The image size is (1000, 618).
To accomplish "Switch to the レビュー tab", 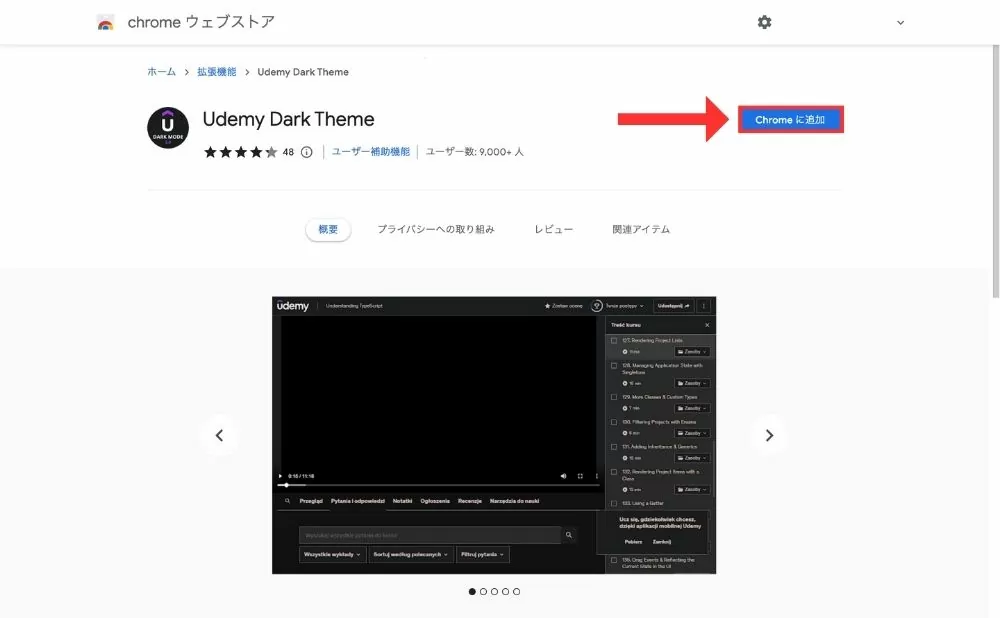I will tap(554, 229).
